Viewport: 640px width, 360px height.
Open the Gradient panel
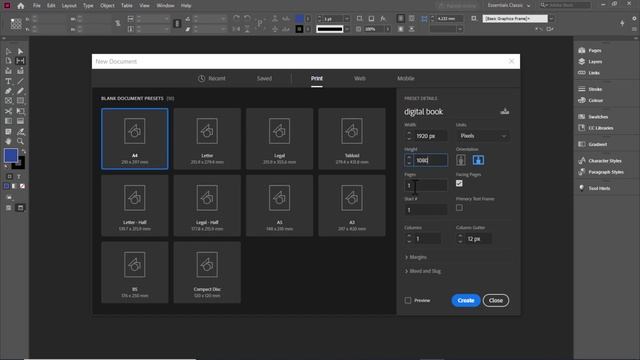[x=593, y=144]
